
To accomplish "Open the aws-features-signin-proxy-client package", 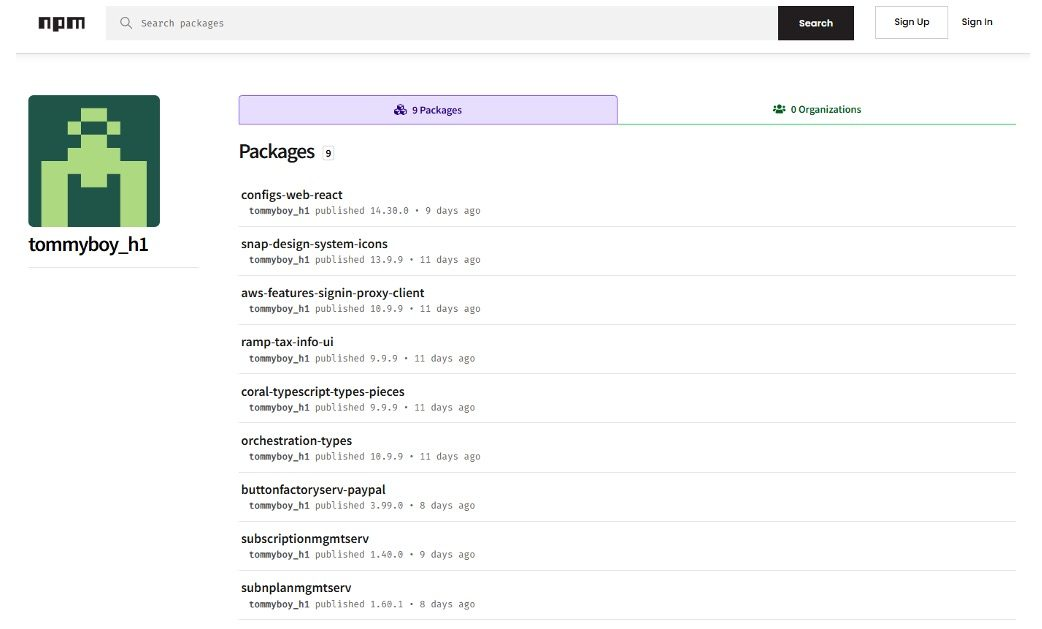I will tap(332, 292).
